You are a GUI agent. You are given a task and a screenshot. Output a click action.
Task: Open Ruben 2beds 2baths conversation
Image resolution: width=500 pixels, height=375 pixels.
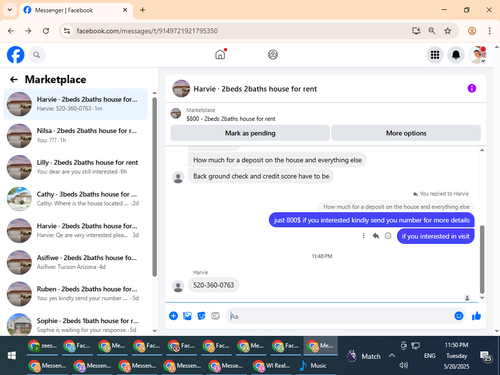click(75, 294)
